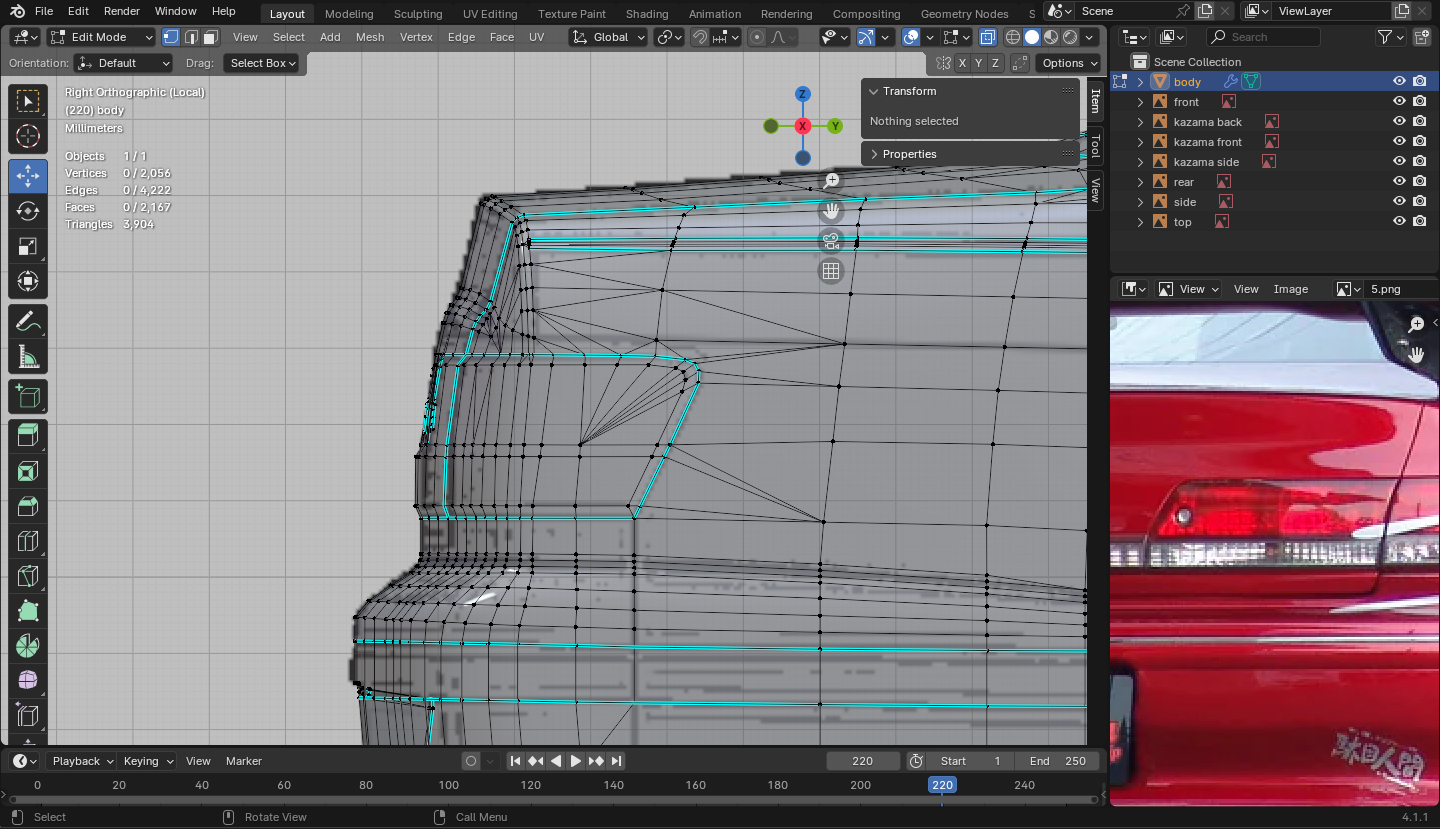
Task: Expand the kazama front collection
Action: (1140, 142)
